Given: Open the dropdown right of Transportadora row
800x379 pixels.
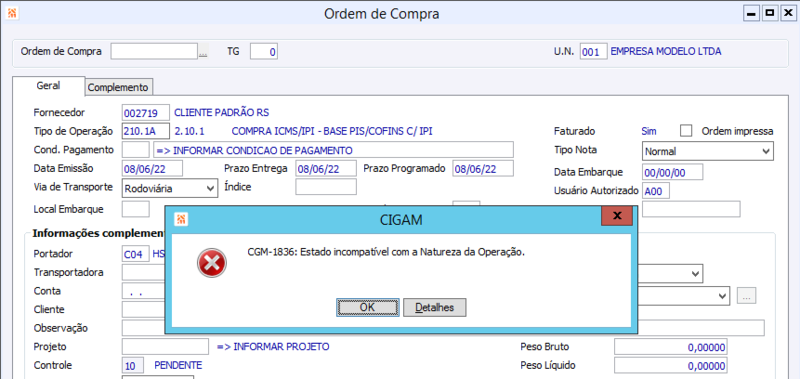Looking at the screenshot, I should point(694,274).
